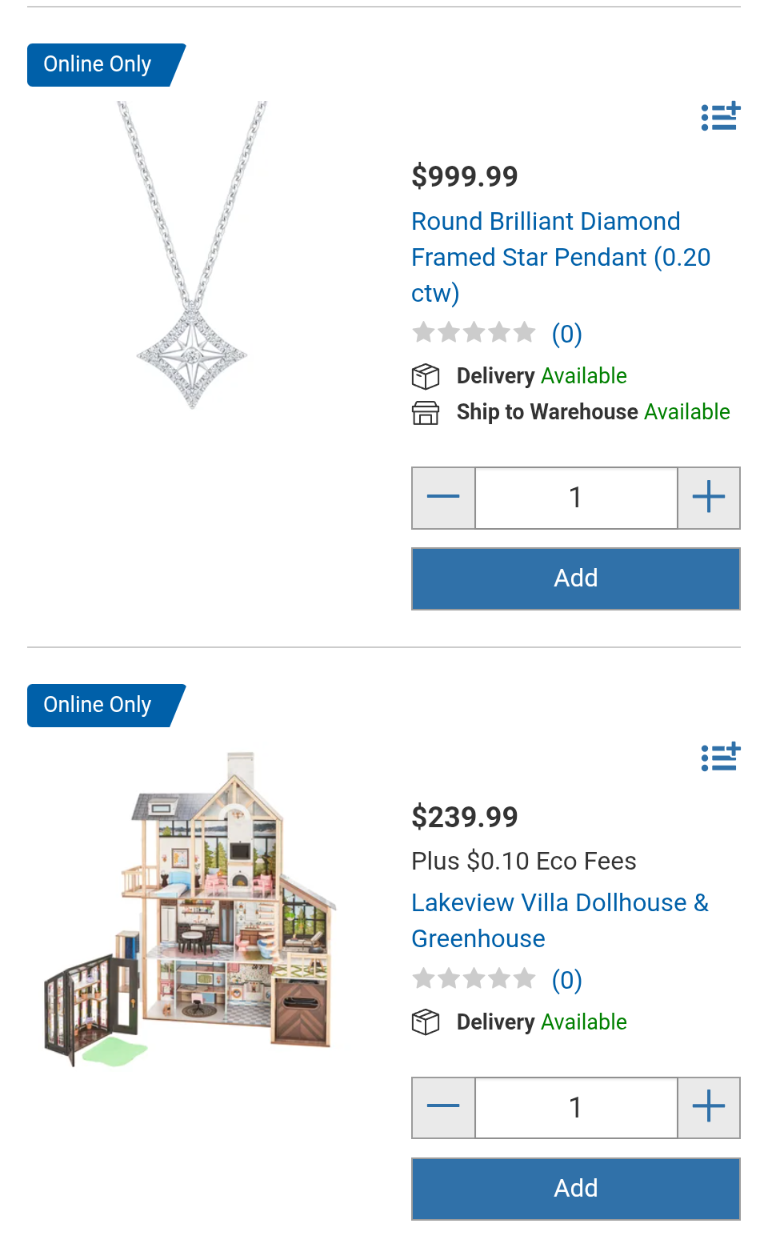Add the diamond pendant to a list
This screenshot has width=763, height=1253.
[x=720, y=117]
